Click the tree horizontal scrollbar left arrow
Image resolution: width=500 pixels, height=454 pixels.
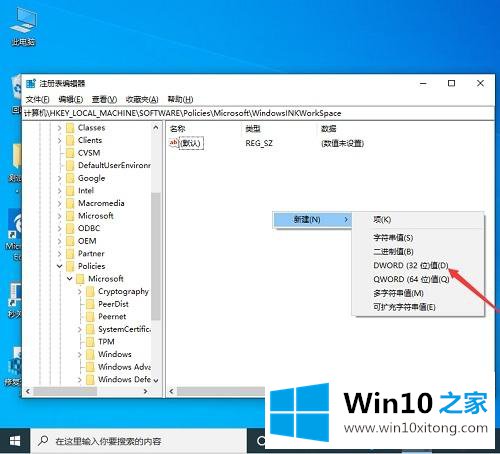click(x=28, y=391)
